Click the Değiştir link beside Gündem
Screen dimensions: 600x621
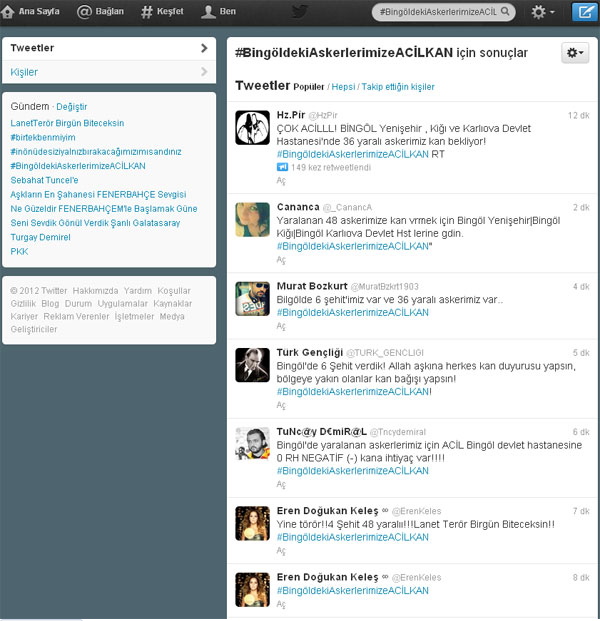(72, 107)
